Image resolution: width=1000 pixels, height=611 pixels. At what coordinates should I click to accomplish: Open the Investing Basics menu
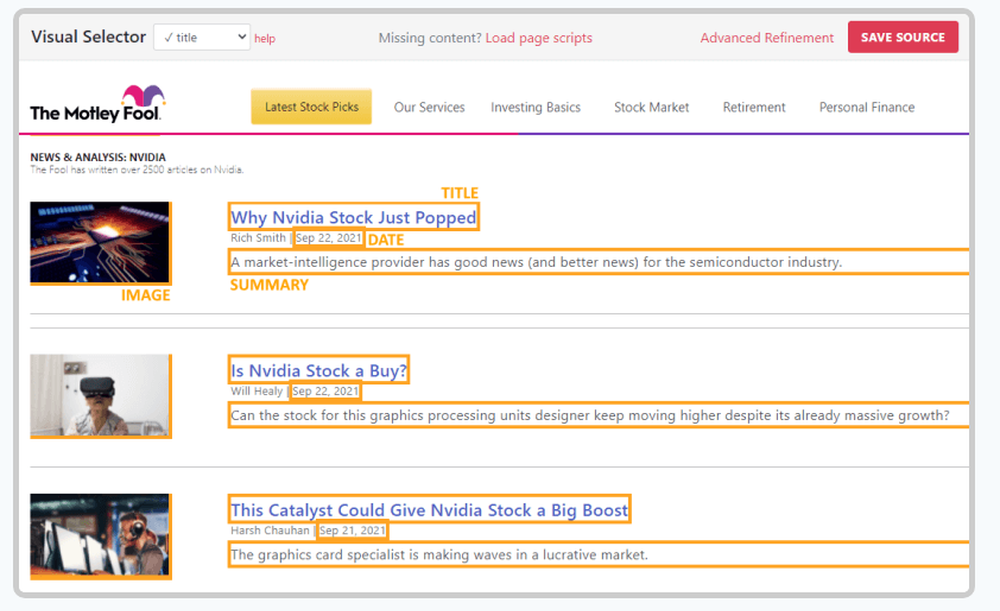click(x=536, y=107)
